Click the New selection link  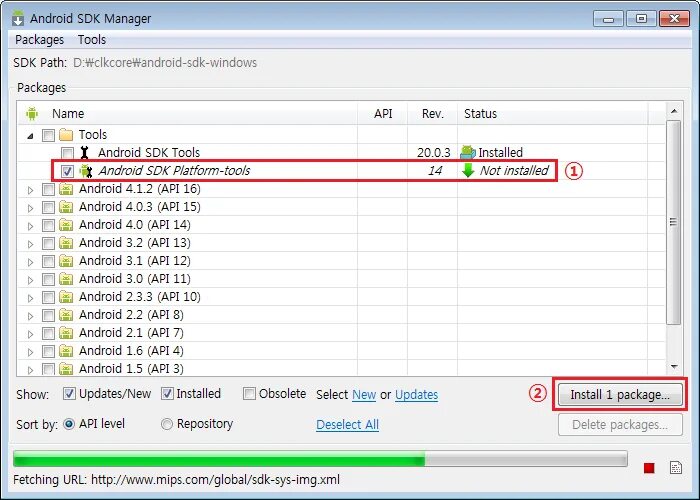click(x=364, y=395)
